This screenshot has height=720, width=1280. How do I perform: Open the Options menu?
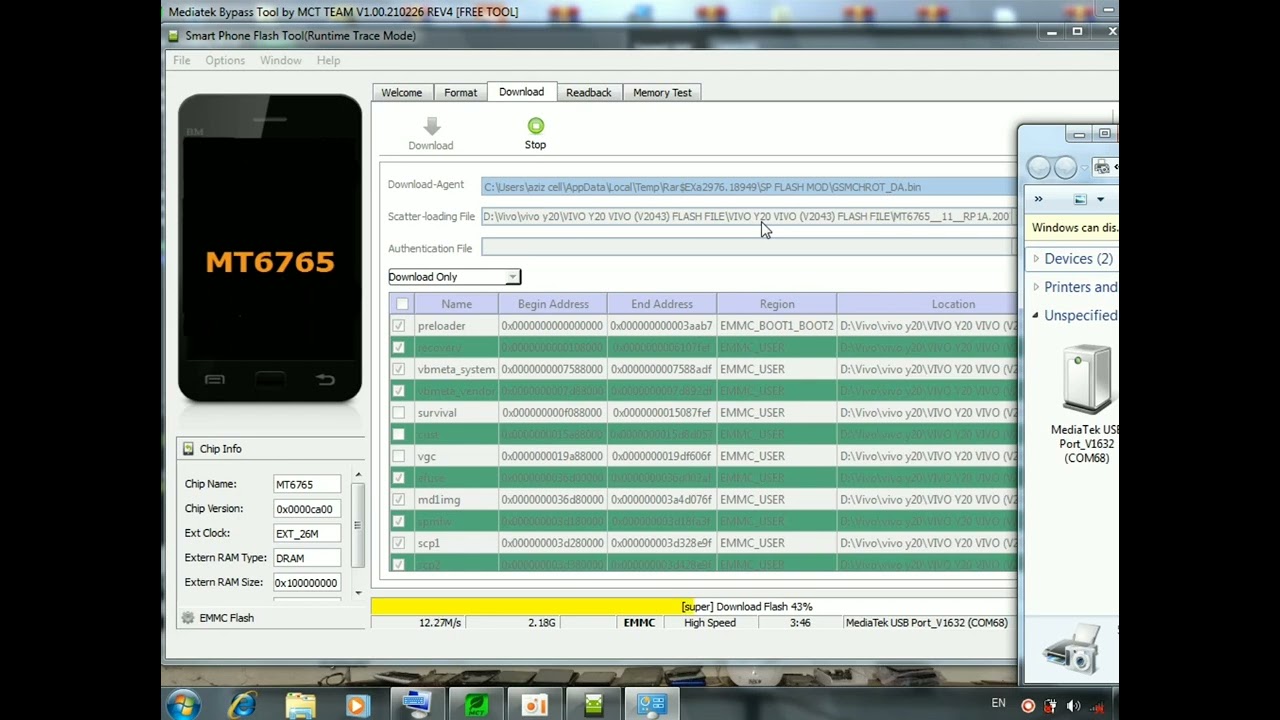coord(225,61)
